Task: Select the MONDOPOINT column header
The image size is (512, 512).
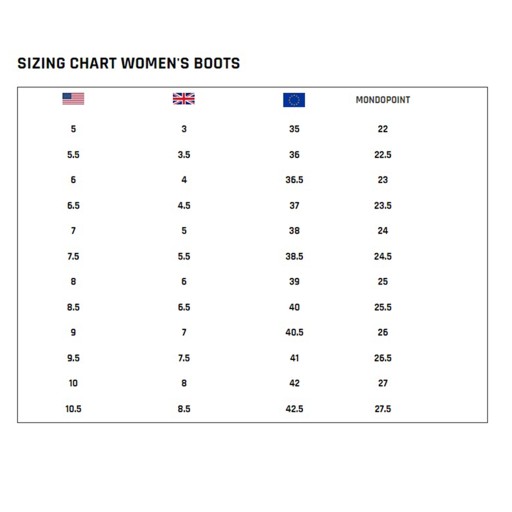Action: pyautogui.click(x=383, y=100)
